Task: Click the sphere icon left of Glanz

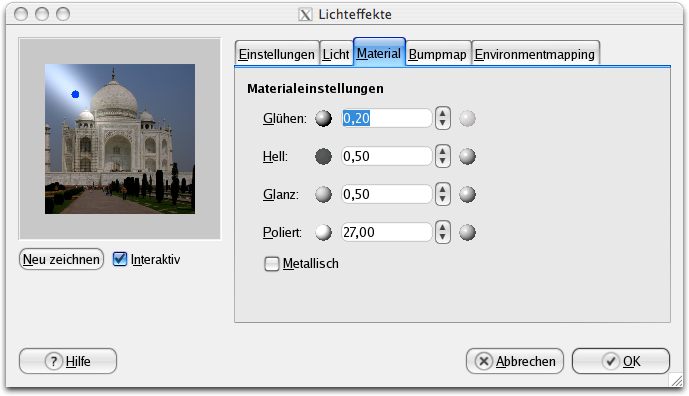Action: click(x=323, y=194)
